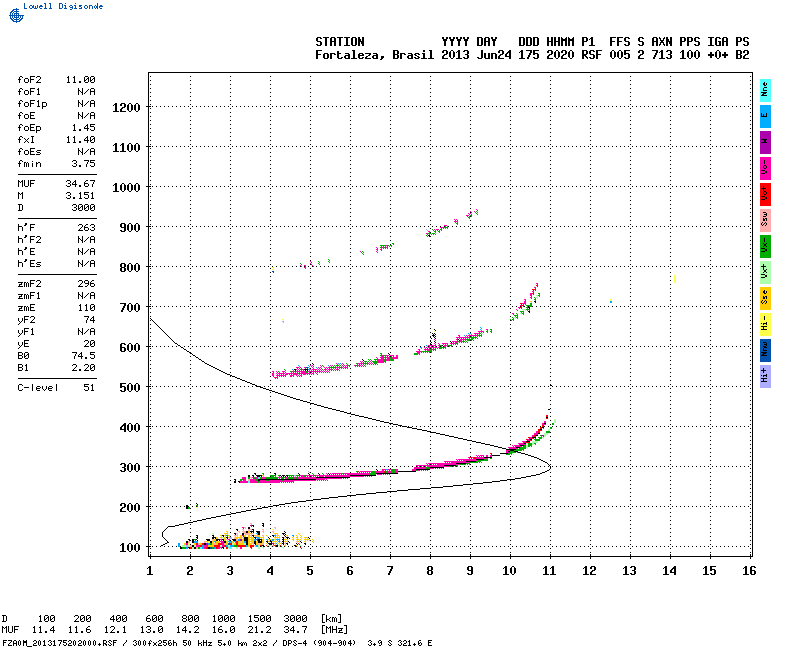Click the foF2 value 11.00
Image resolution: width=800 pixels, height=650 pixels.
pos(80,80)
